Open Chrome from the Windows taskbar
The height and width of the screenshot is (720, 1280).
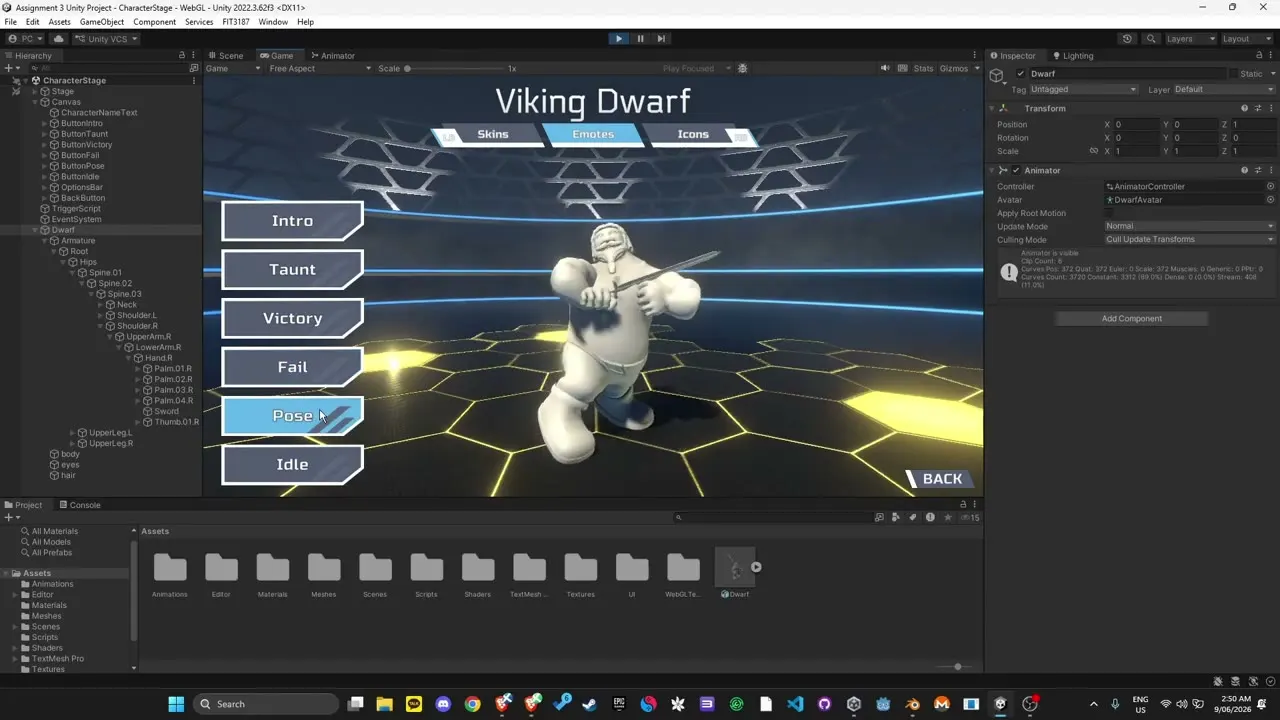(472, 704)
